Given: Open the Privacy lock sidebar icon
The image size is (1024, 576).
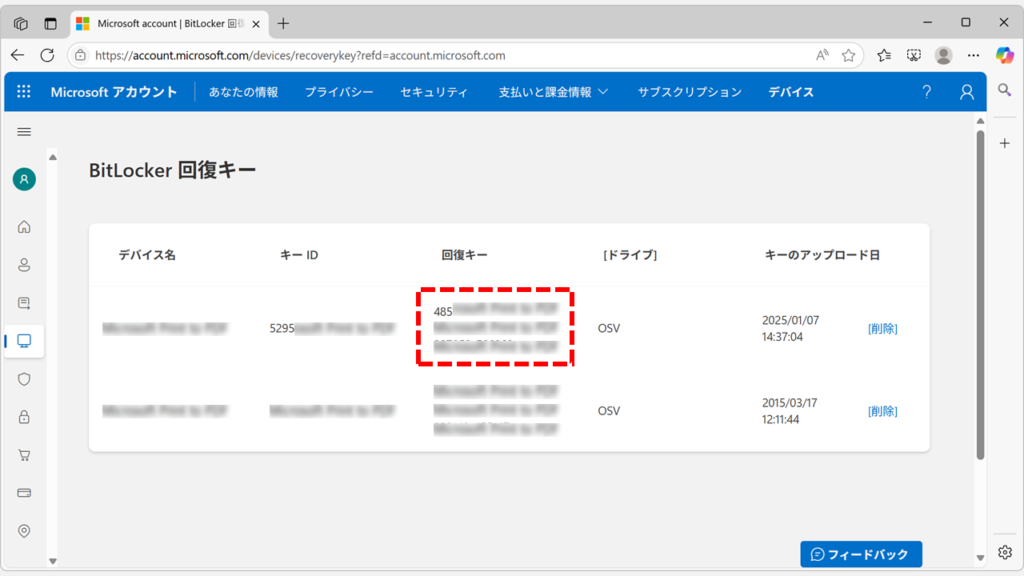Looking at the screenshot, I should click(24, 417).
